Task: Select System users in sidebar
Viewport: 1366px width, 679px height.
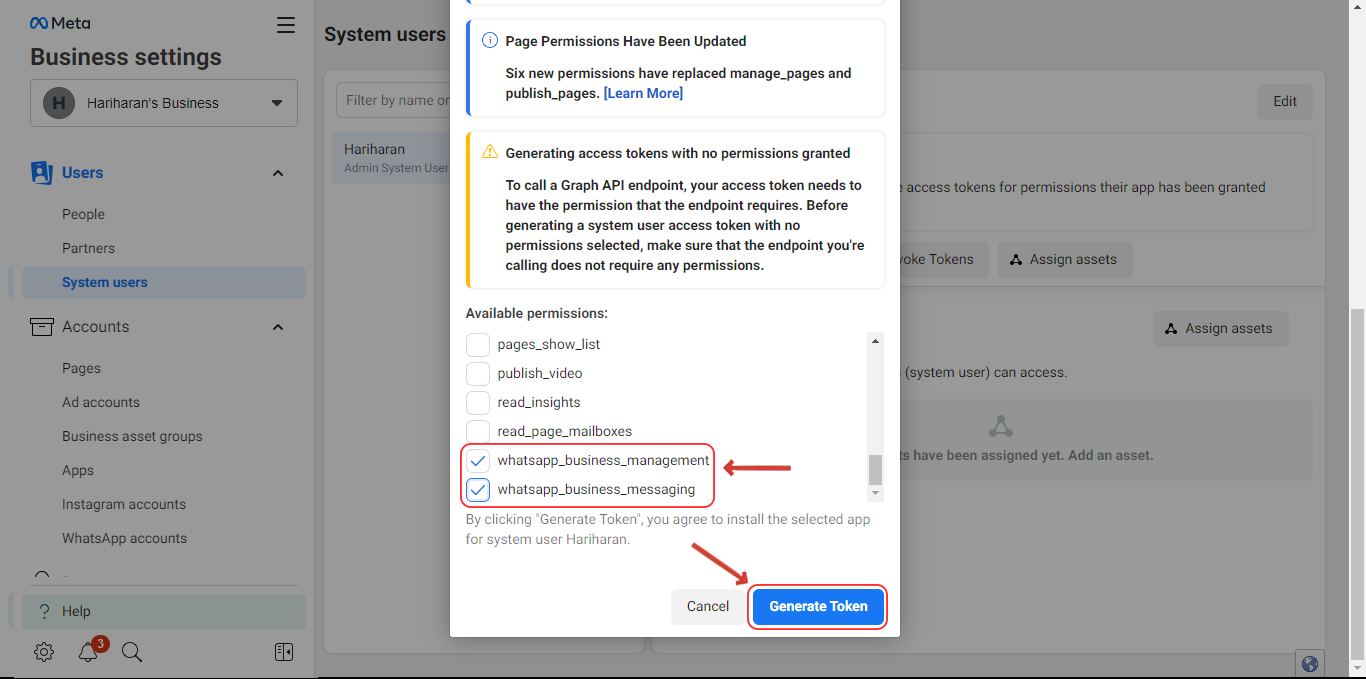Action: [164, 282]
